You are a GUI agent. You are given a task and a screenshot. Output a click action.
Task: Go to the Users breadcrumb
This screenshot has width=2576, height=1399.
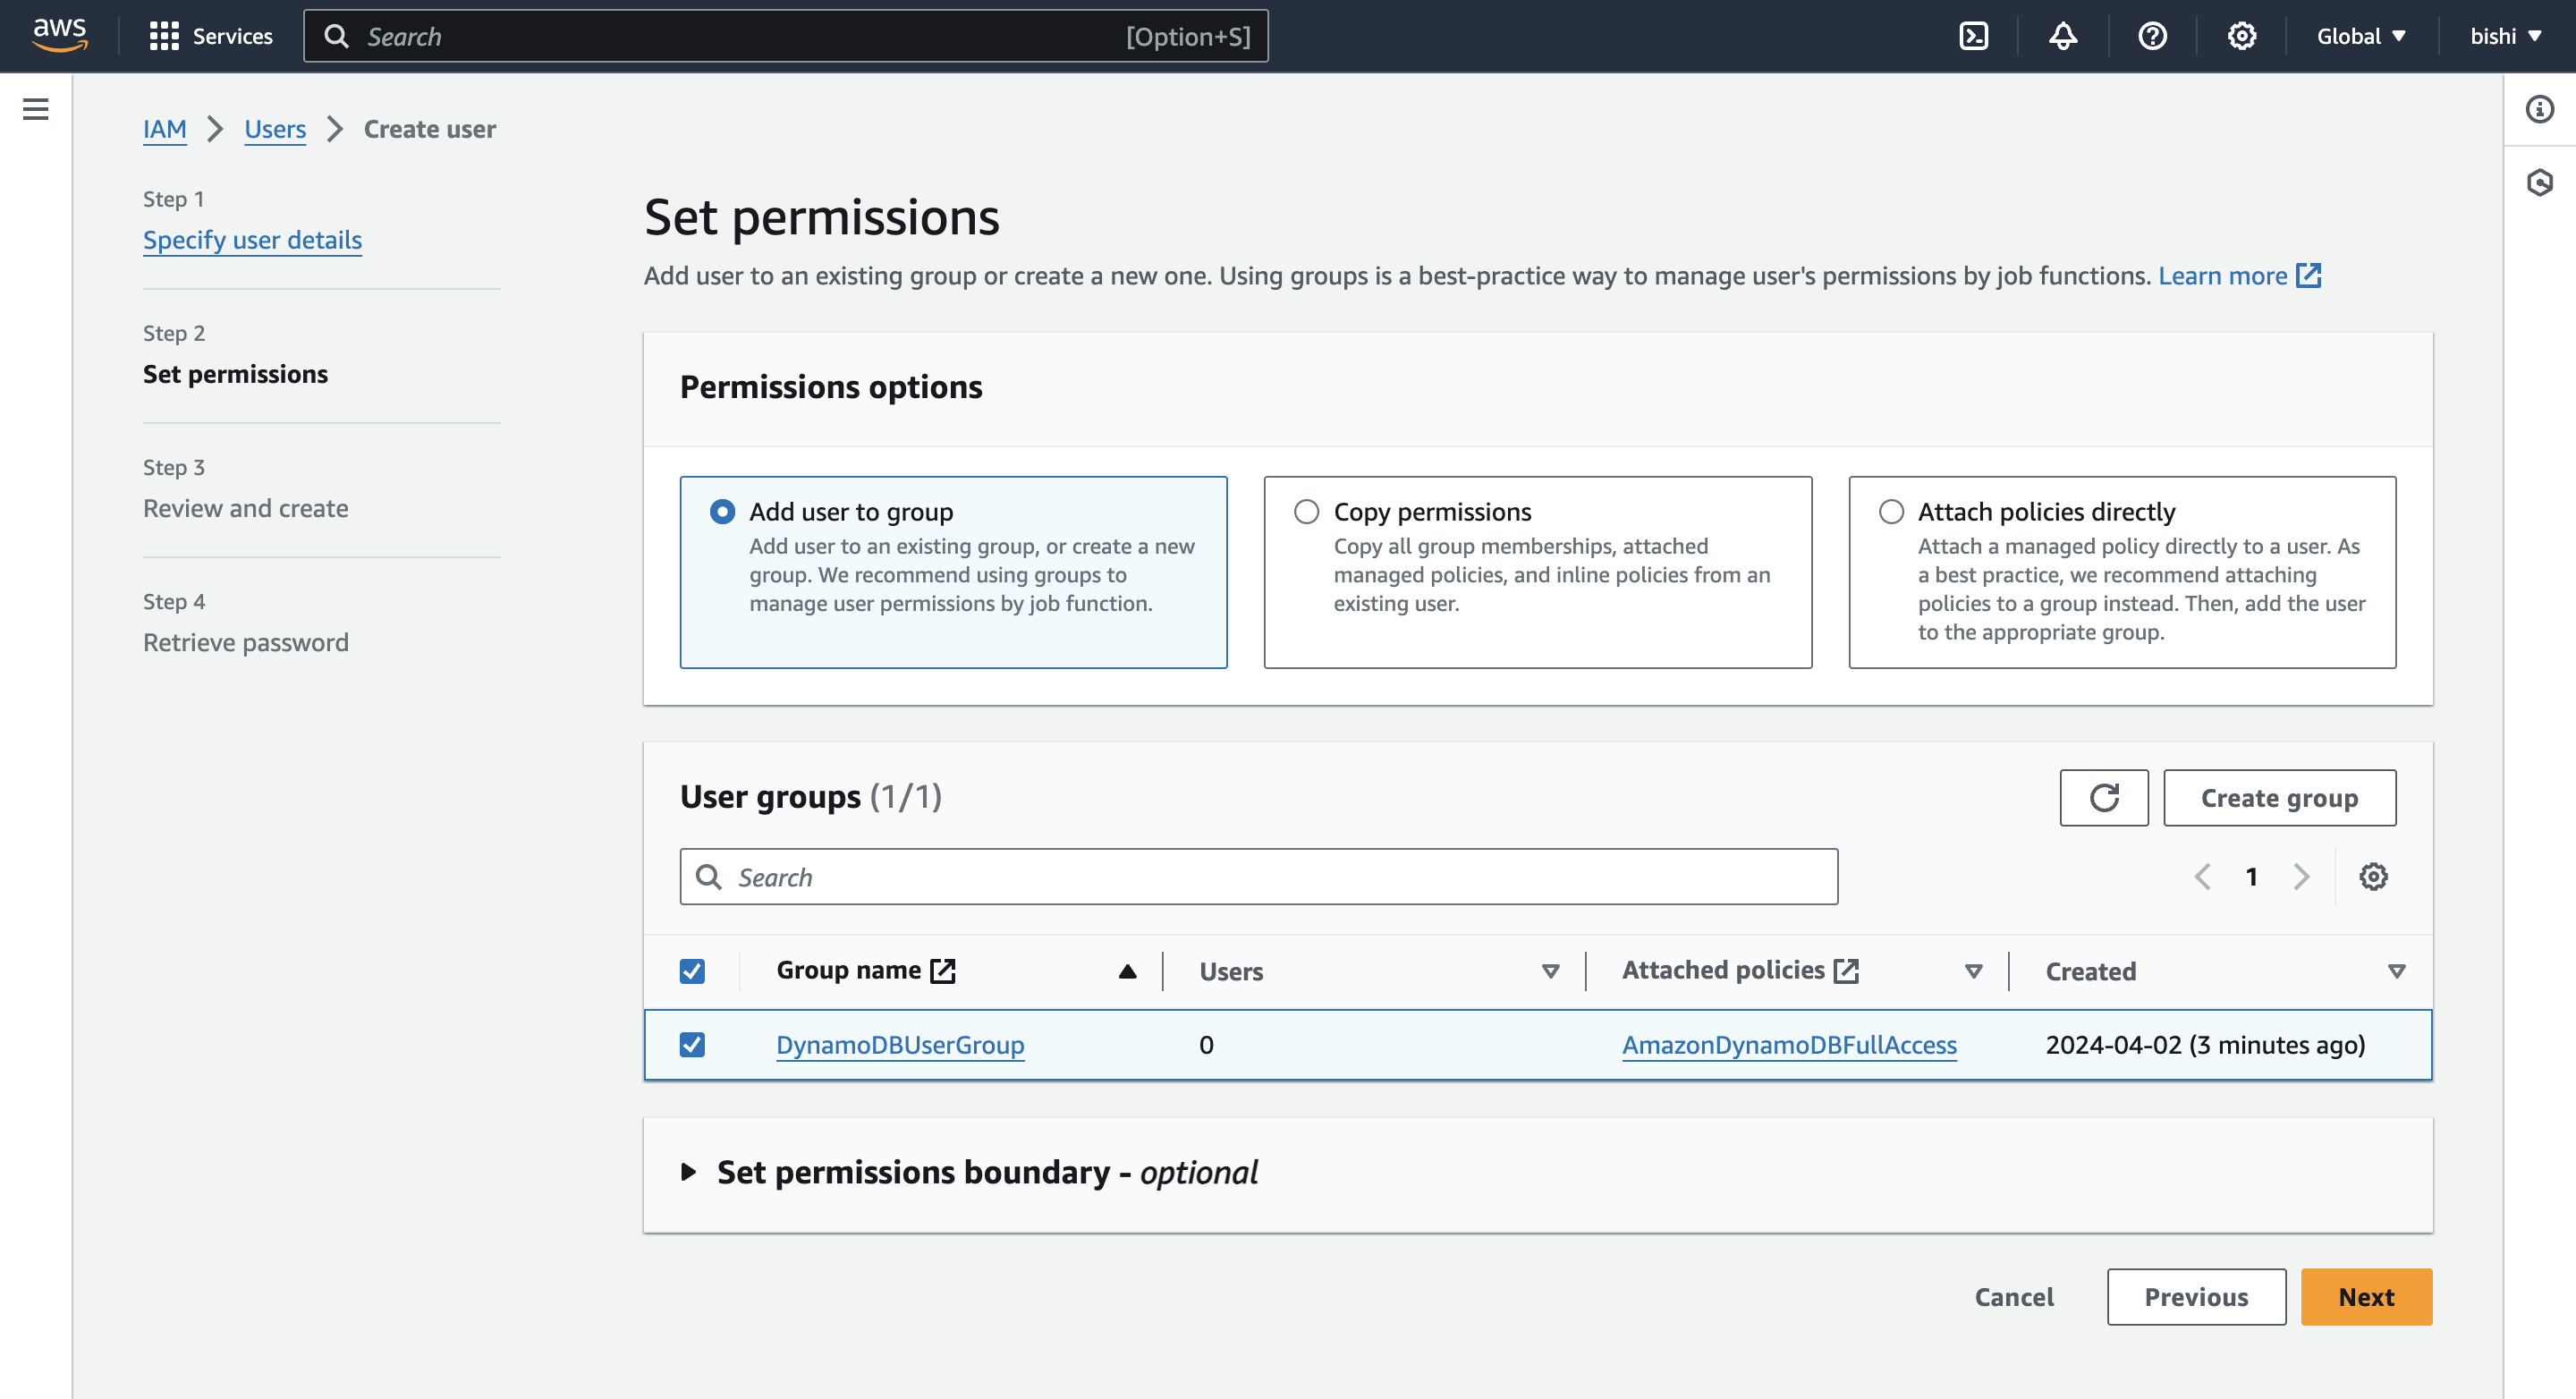(x=275, y=129)
